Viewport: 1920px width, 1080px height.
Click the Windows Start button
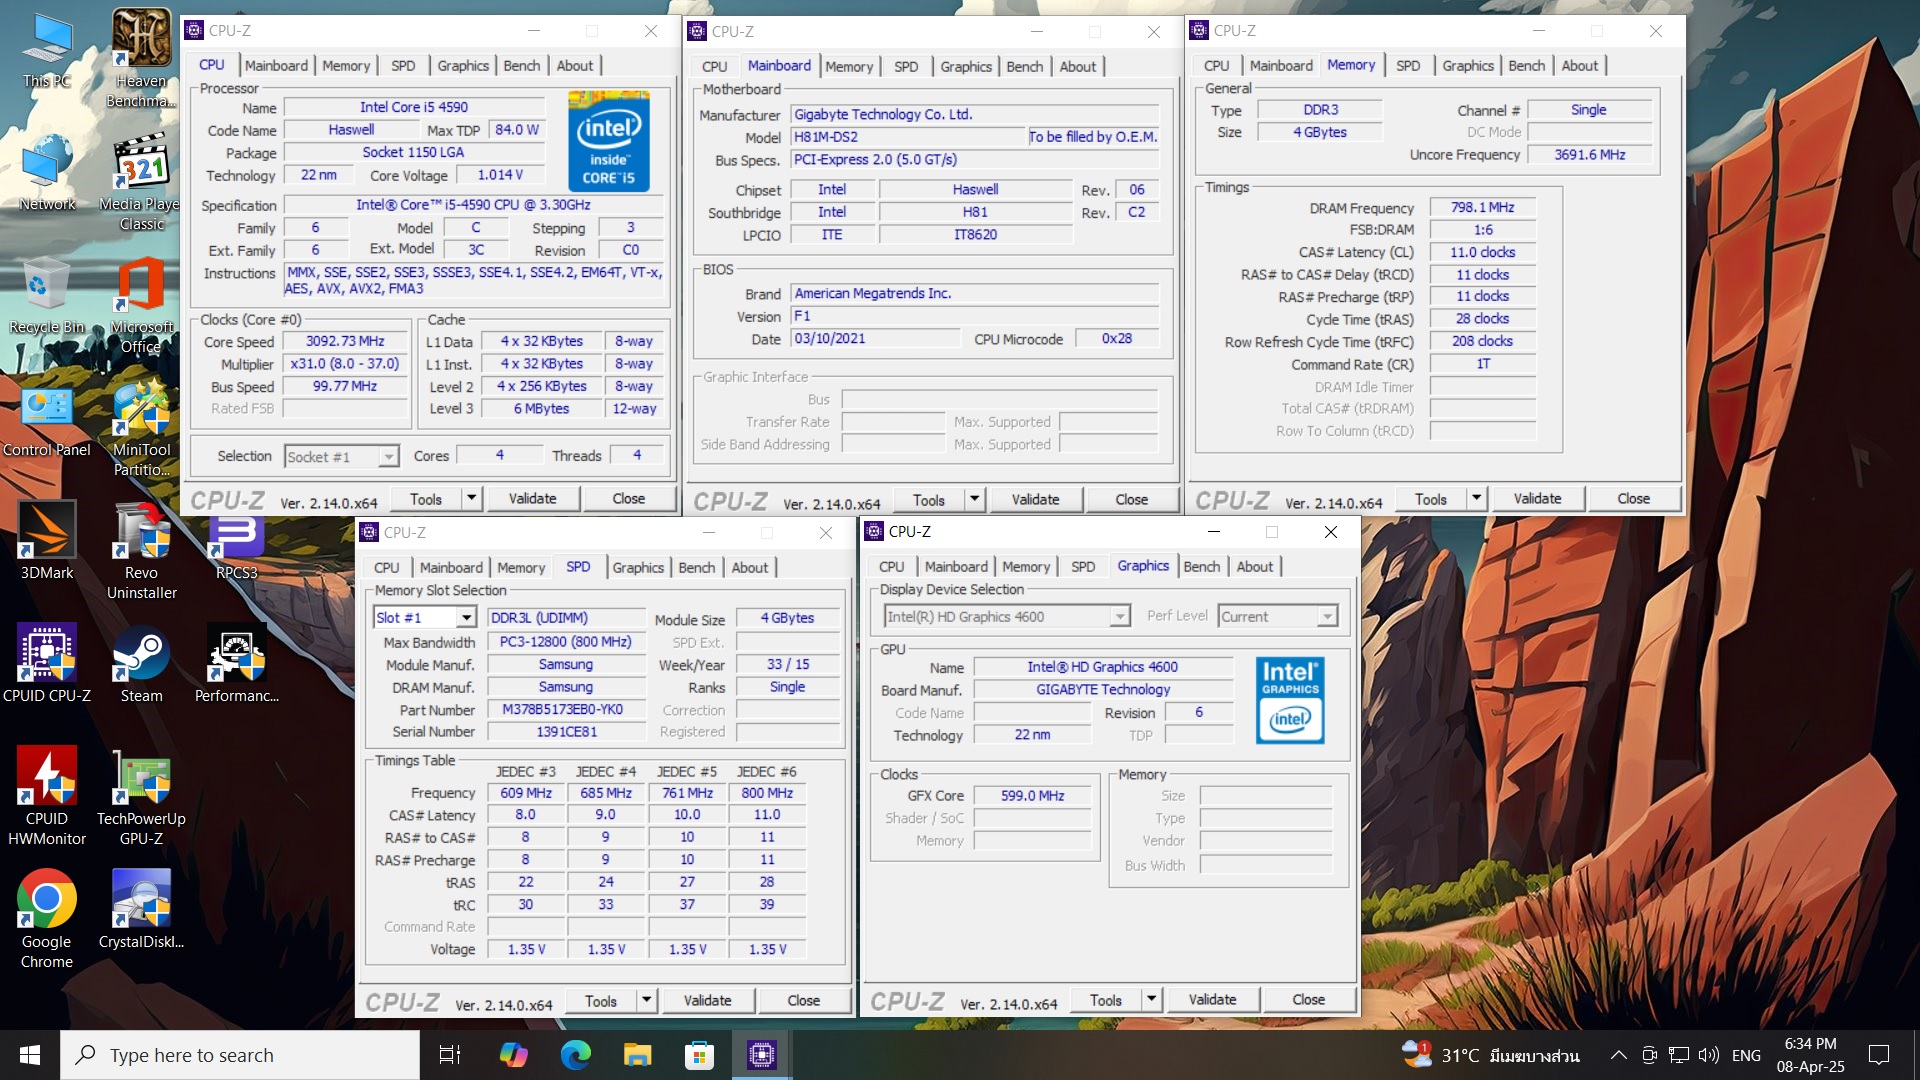point(30,1055)
